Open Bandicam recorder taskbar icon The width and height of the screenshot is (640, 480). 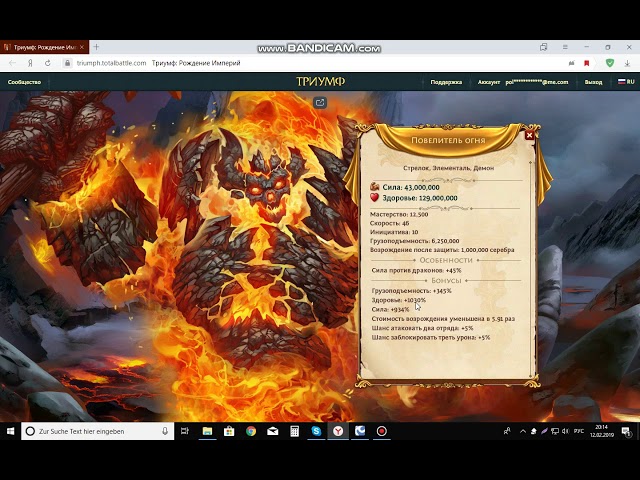coord(382,431)
